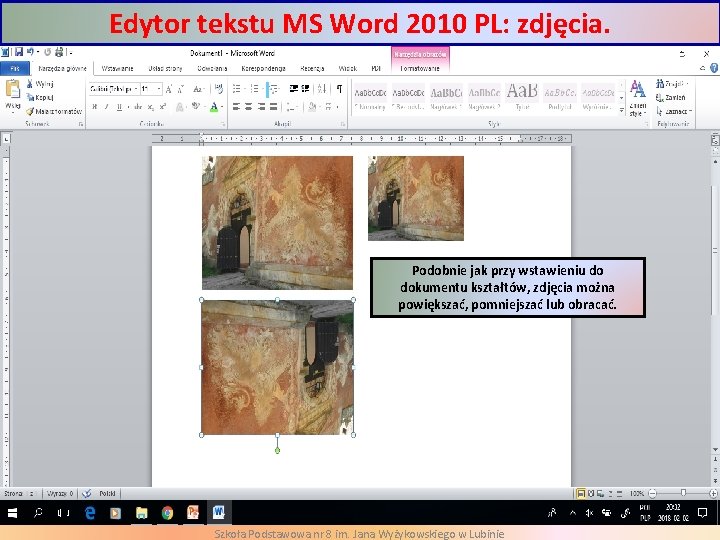Open the Schowek clipboard dialog launcher
Image resolution: width=720 pixels, height=540 pixels.
tap(81, 124)
